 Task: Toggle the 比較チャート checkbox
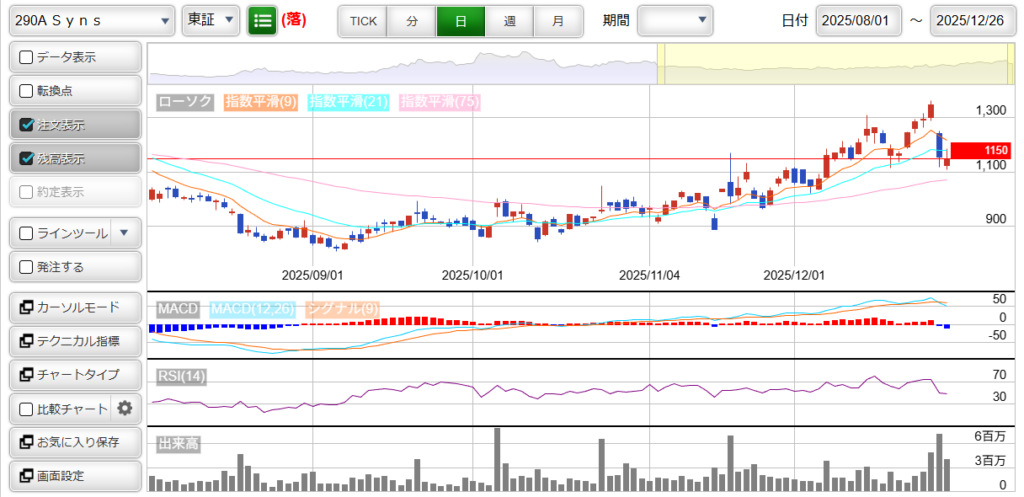[27, 409]
